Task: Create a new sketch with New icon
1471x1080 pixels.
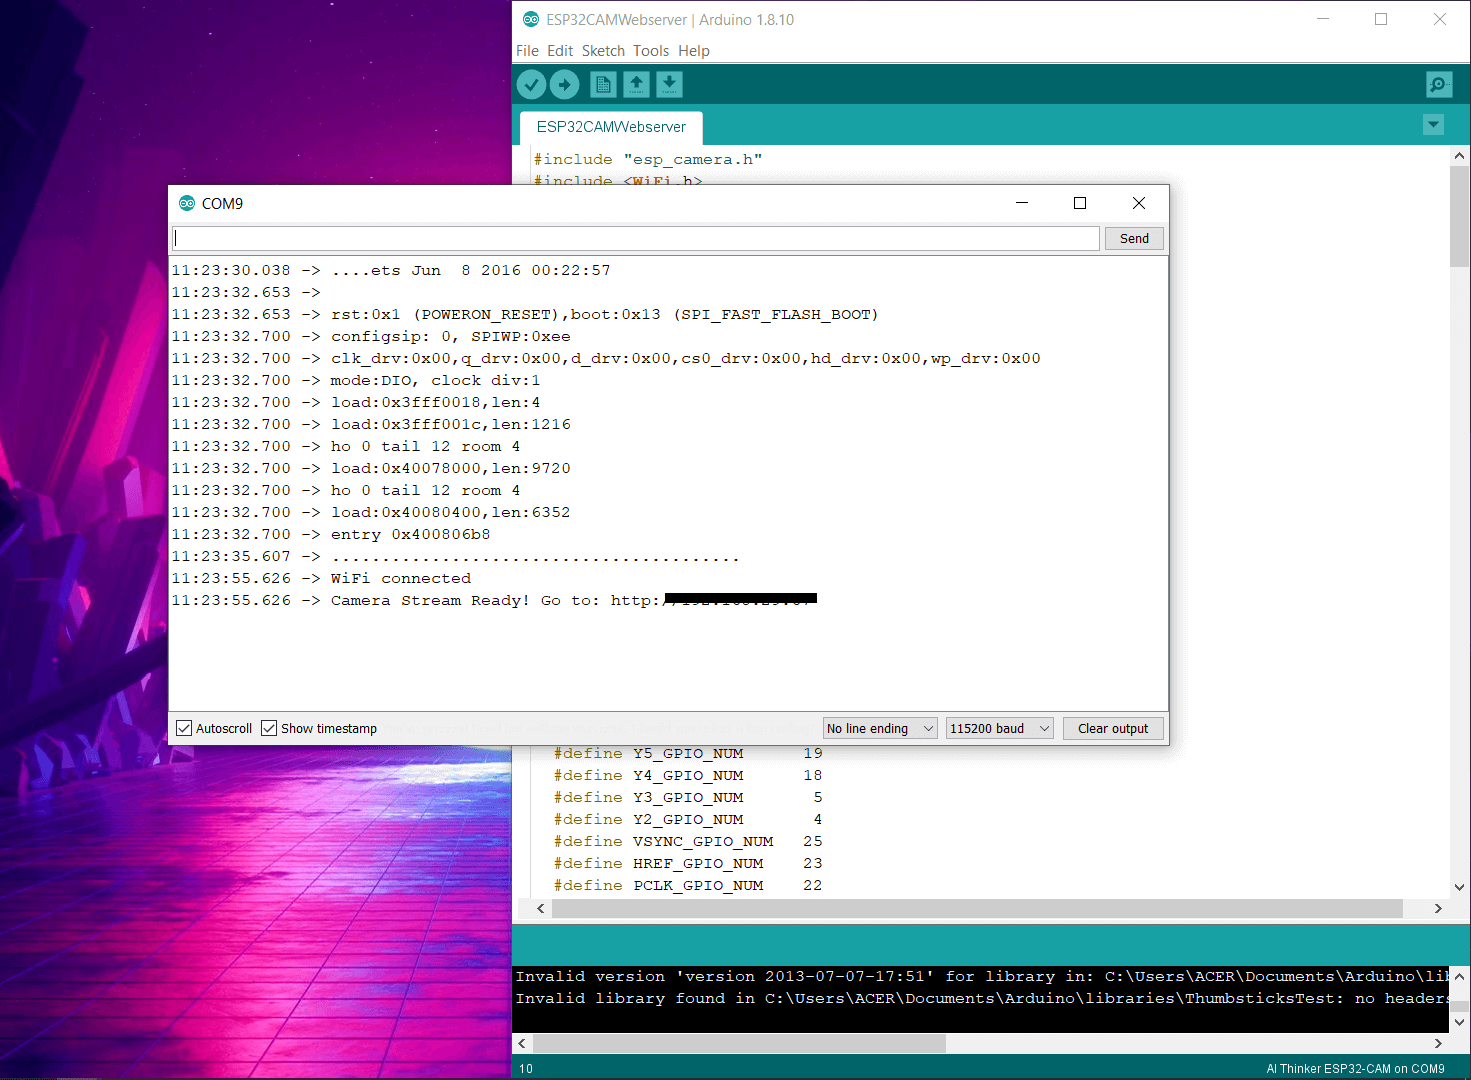Action: pyautogui.click(x=603, y=85)
